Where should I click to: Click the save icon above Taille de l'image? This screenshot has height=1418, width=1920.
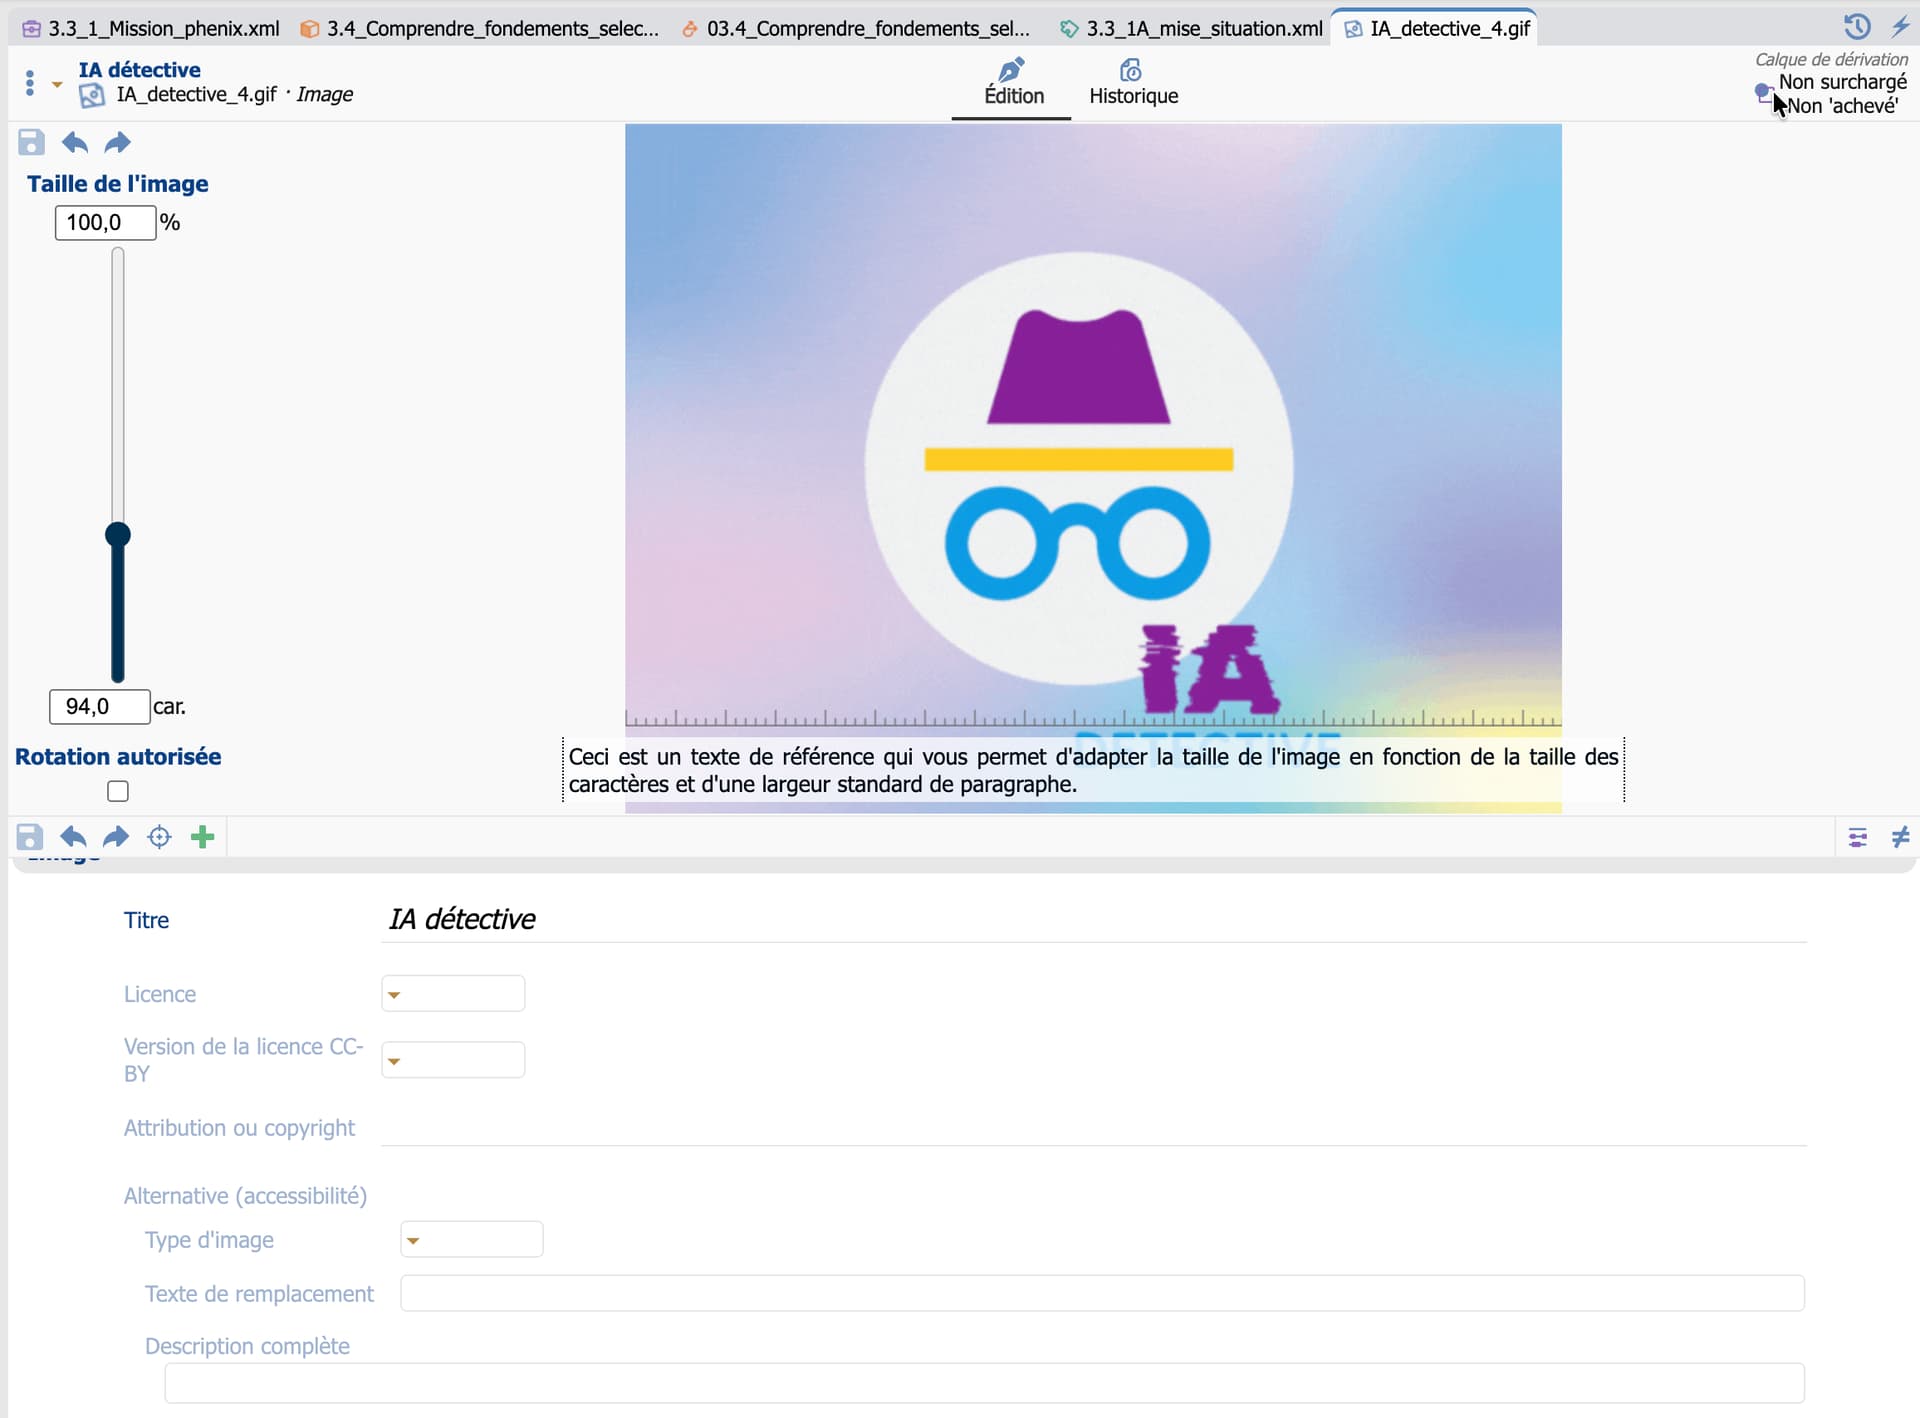(31, 142)
